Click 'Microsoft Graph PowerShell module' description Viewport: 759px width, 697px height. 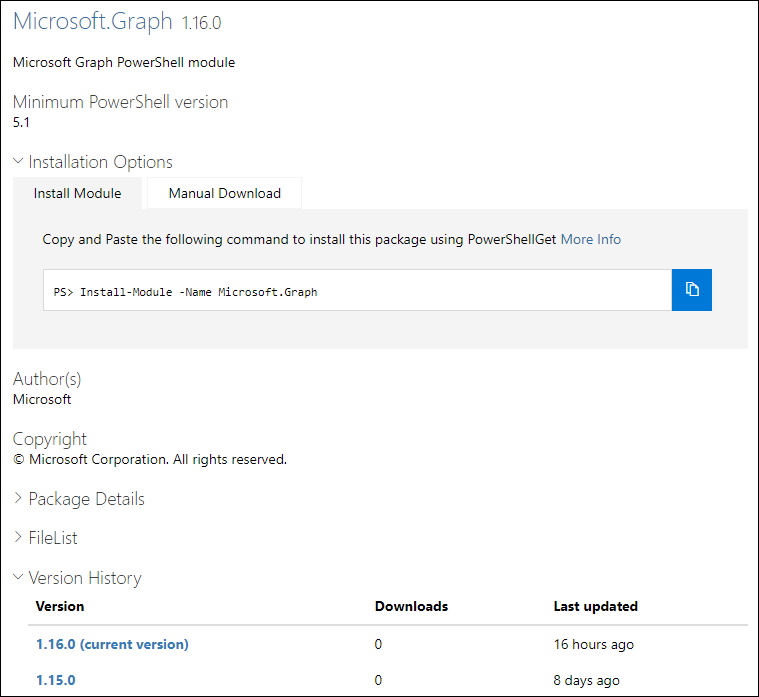coord(124,62)
